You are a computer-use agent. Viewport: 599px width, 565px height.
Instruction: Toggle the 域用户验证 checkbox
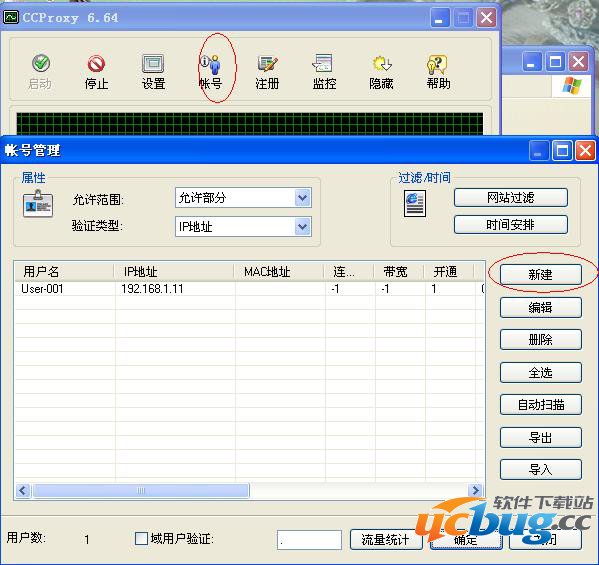(141, 539)
